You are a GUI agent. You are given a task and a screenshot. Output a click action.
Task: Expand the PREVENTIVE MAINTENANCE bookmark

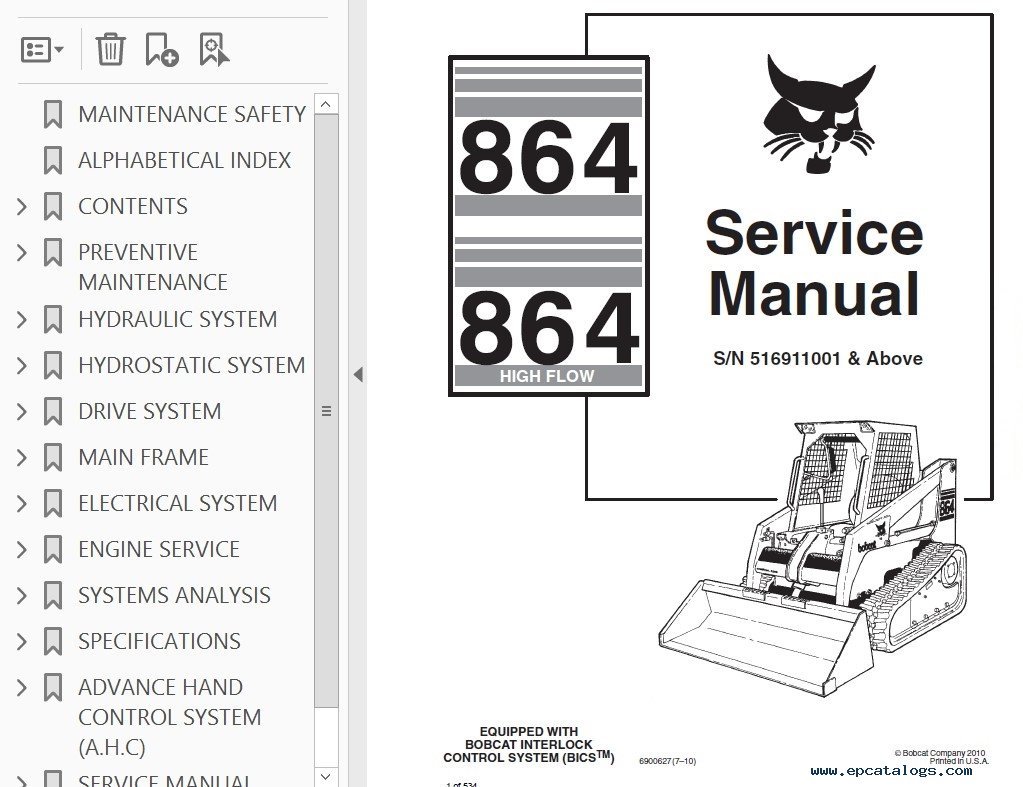(22, 253)
